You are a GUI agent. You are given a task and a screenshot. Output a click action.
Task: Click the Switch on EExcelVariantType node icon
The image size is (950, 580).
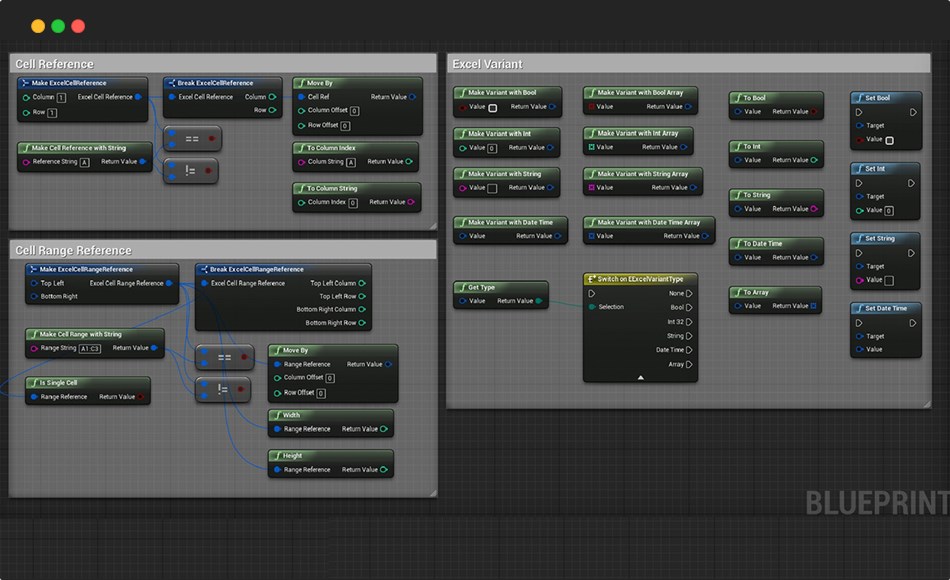591,279
